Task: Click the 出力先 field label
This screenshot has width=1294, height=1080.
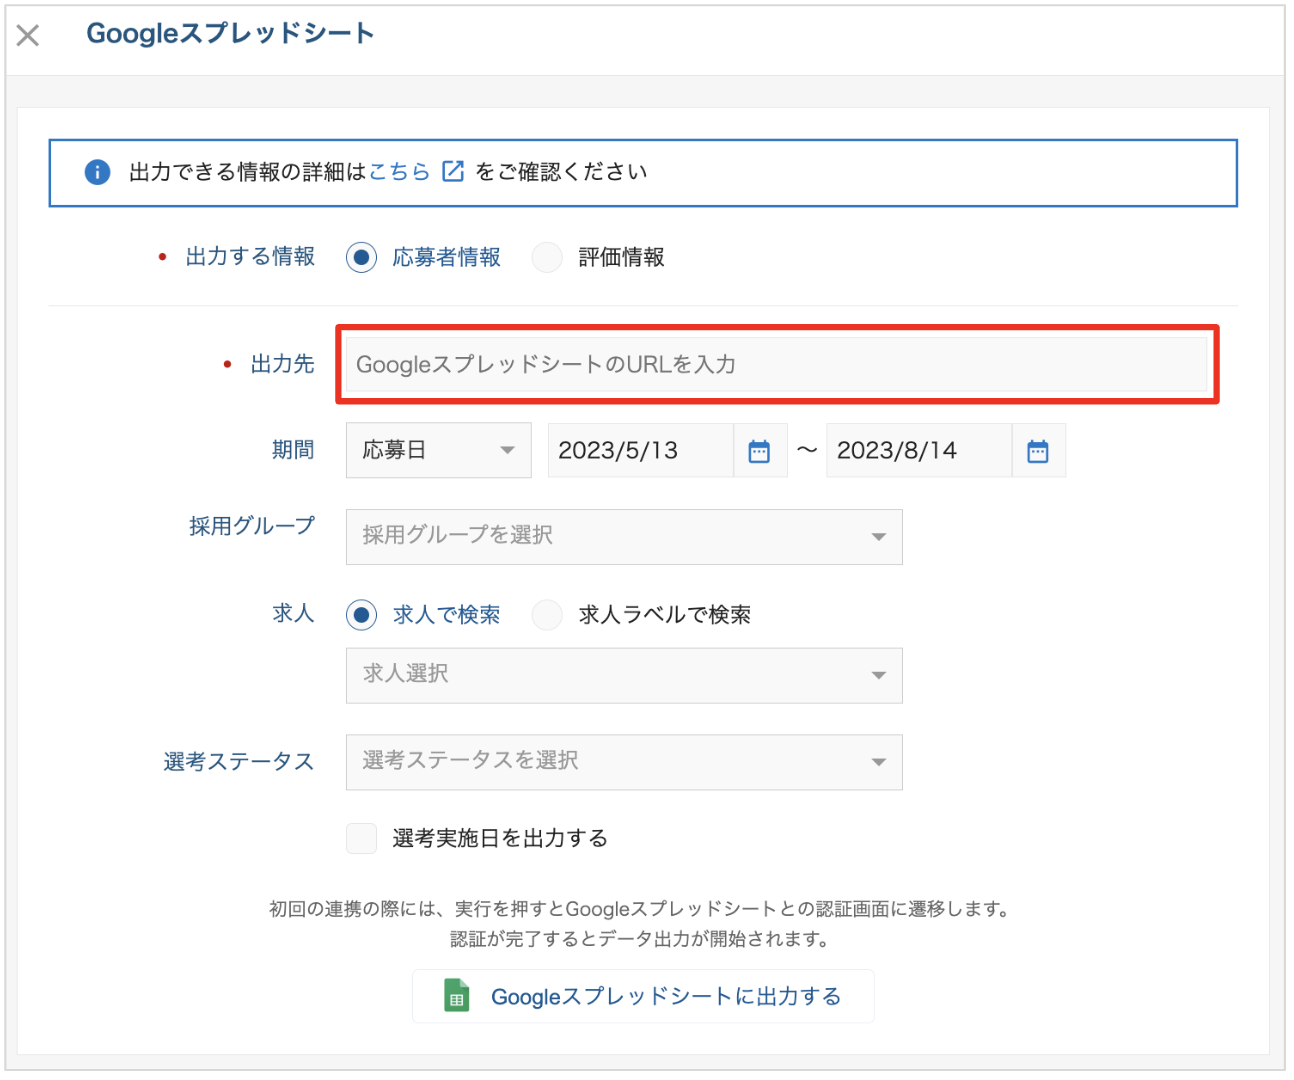Action: [x=282, y=364]
